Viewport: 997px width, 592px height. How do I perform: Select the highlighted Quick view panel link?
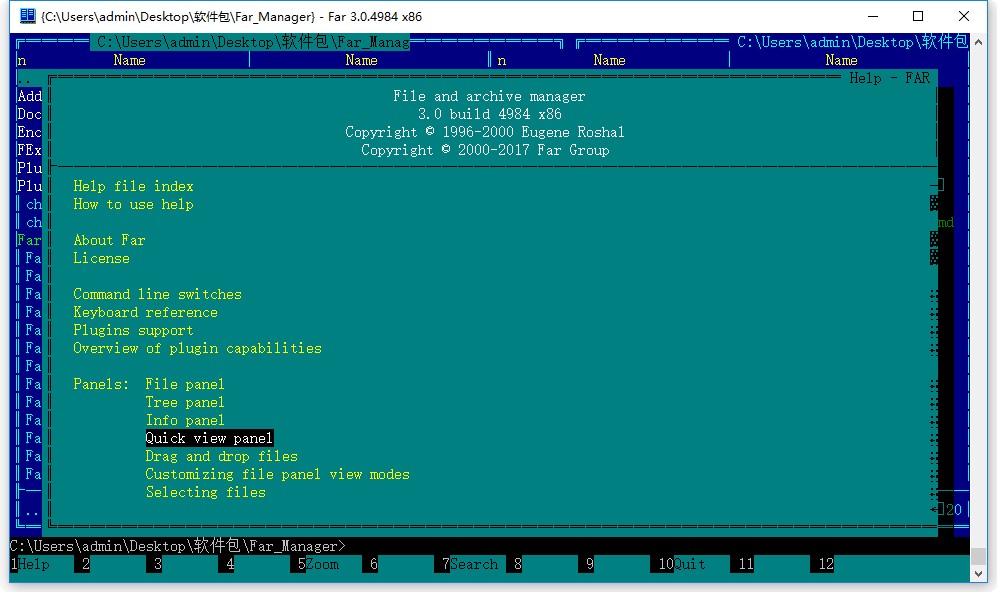click(209, 438)
